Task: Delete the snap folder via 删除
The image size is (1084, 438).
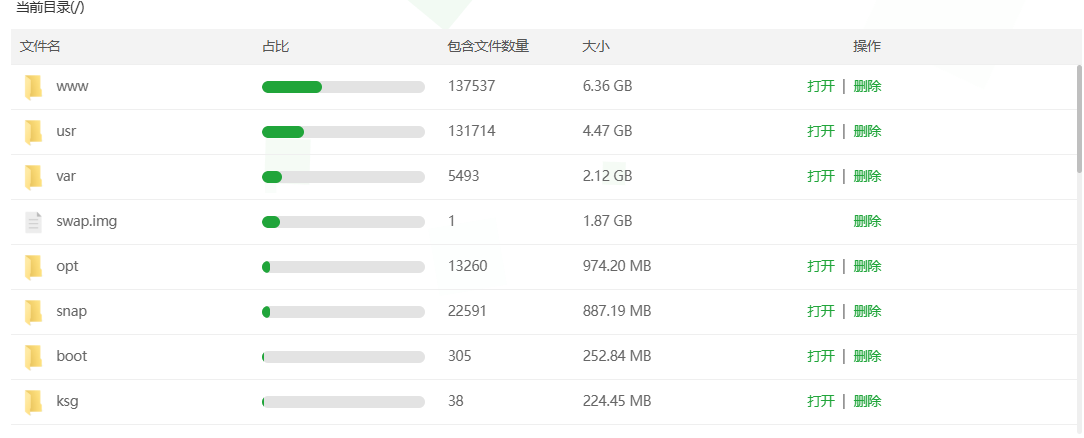Action: pyautogui.click(x=867, y=311)
